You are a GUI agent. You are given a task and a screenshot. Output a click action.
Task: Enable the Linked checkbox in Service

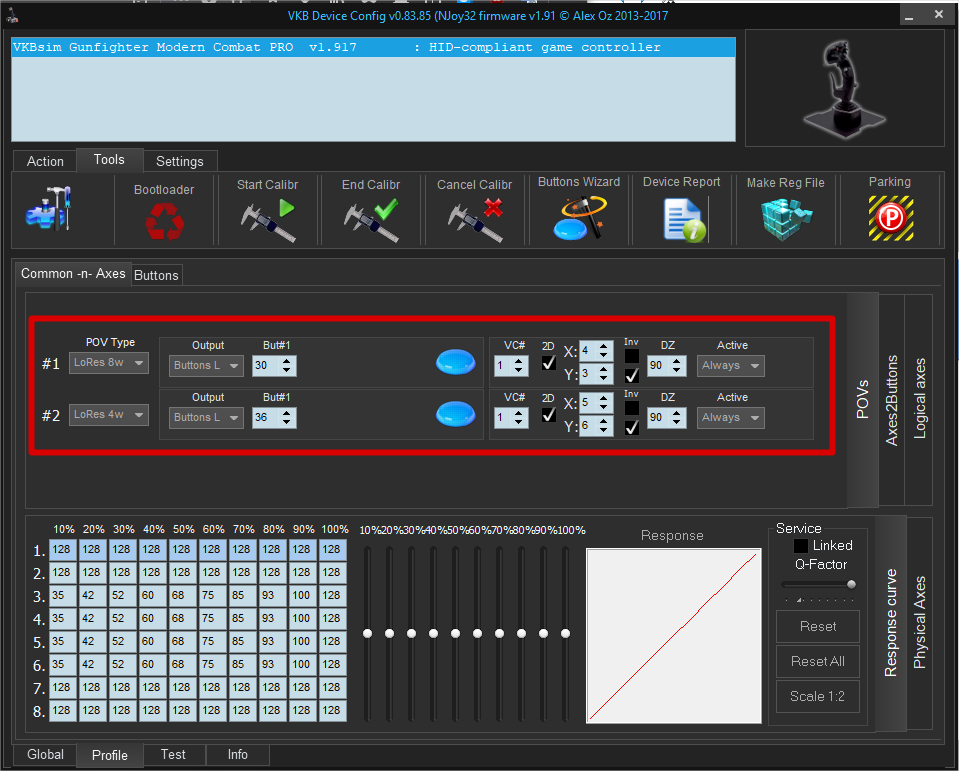click(x=801, y=545)
